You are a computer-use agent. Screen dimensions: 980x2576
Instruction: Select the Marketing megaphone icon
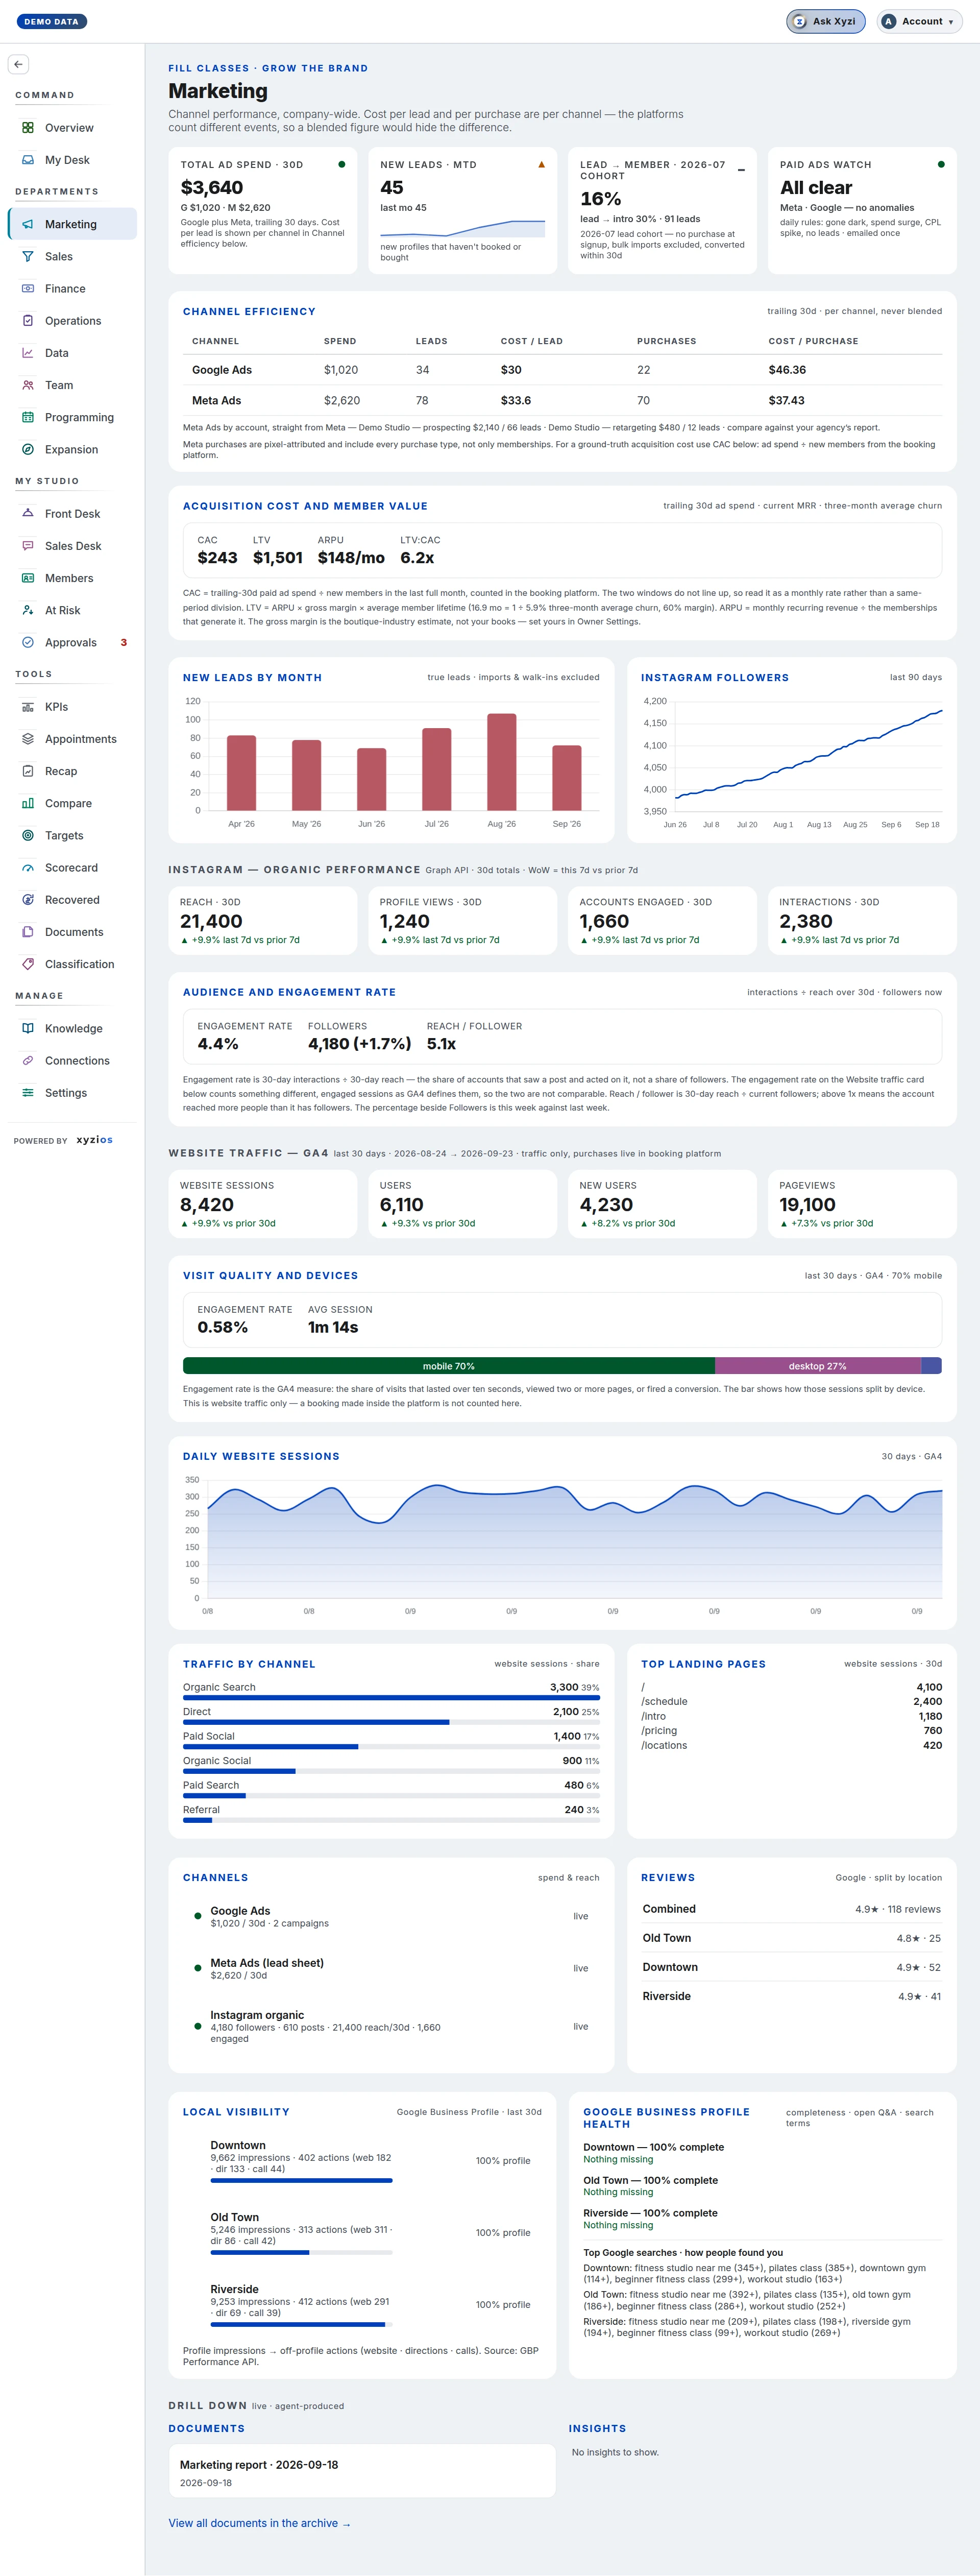(28, 224)
